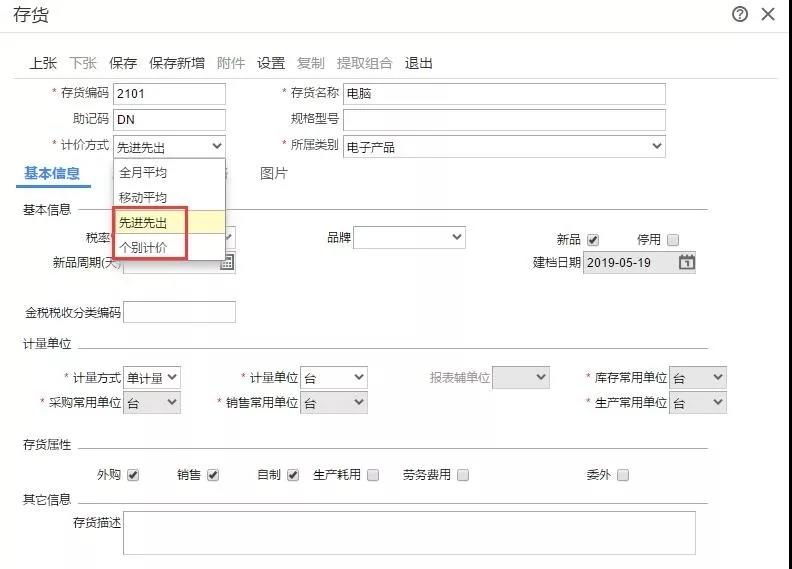Image resolution: width=792 pixels, height=569 pixels.
Task: Click the 退出 button
Action: click(x=418, y=63)
